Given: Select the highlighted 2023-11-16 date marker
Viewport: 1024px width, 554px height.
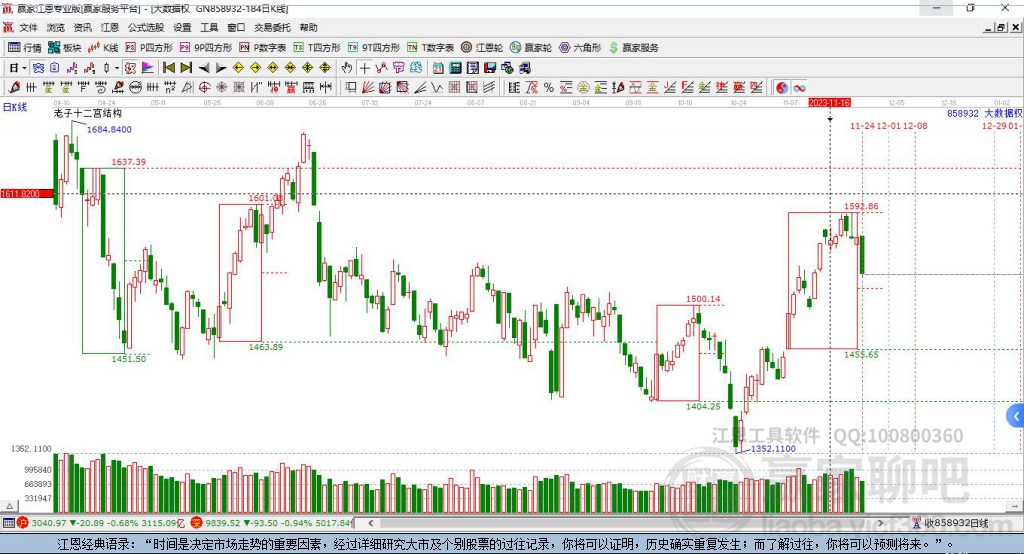Looking at the screenshot, I should pyautogui.click(x=829, y=103).
